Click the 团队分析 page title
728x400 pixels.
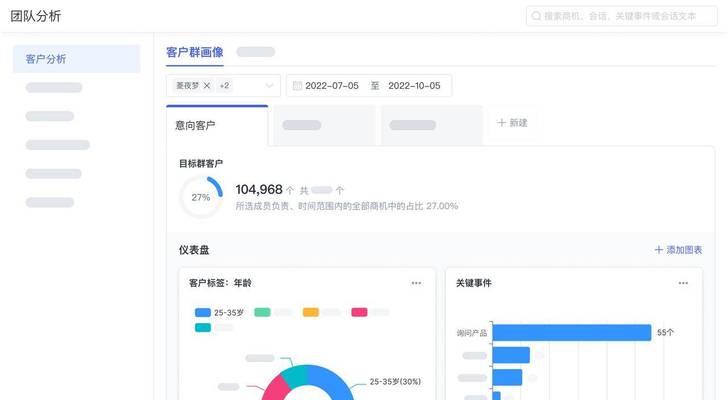point(36,16)
